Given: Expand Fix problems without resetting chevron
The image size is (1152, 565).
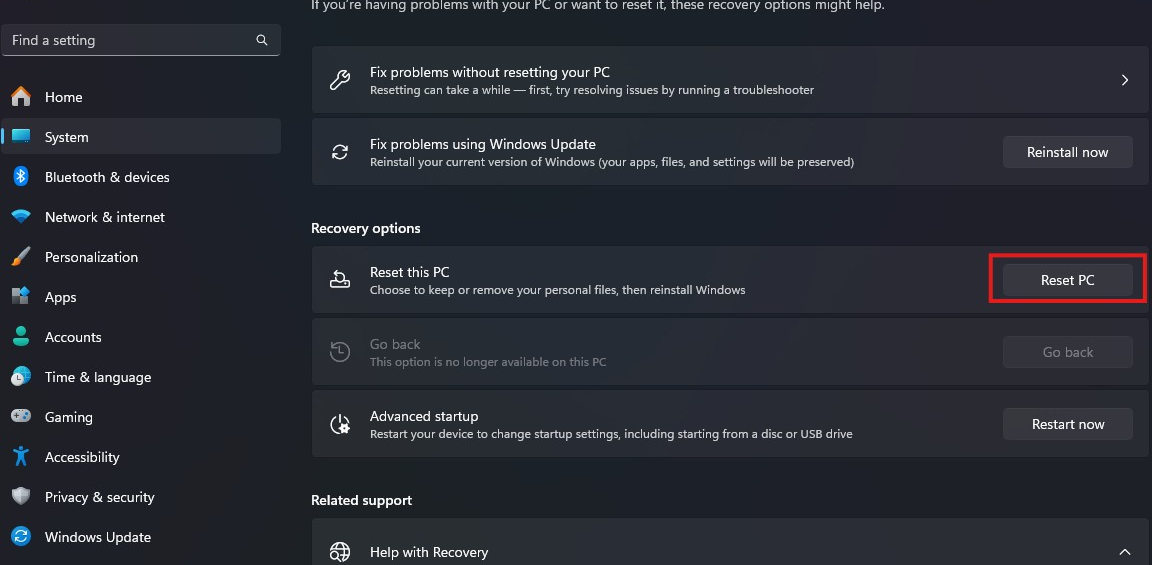Looking at the screenshot, I should pyautogui.click(x=1125, y=80).
